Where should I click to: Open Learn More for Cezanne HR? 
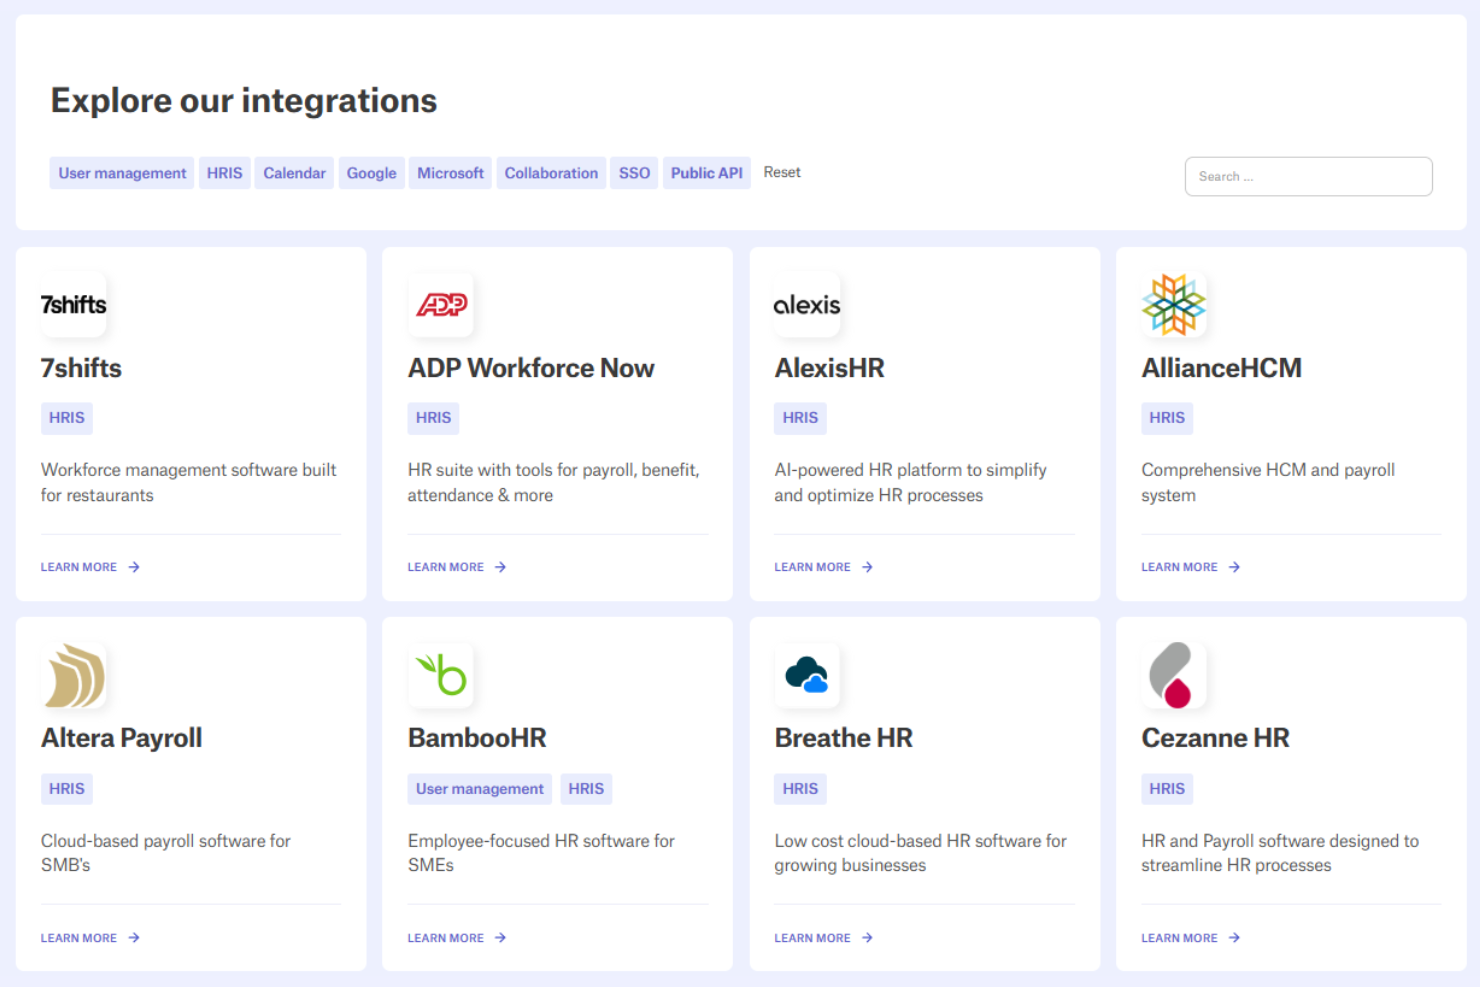point(1191,938)
